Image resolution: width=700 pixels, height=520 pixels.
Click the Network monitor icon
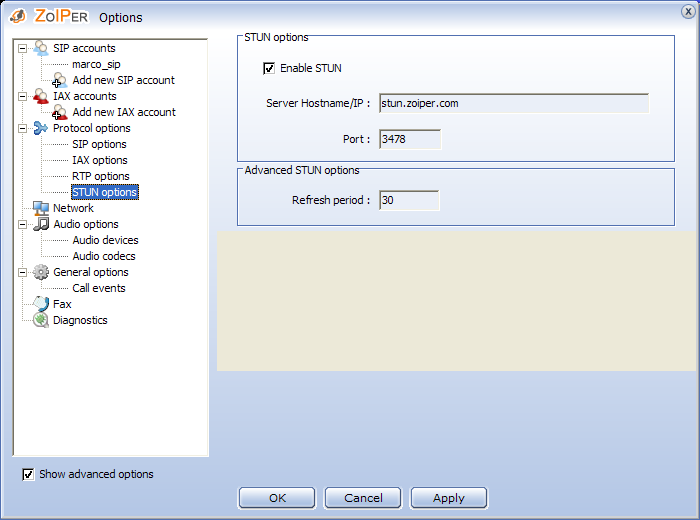41,208
